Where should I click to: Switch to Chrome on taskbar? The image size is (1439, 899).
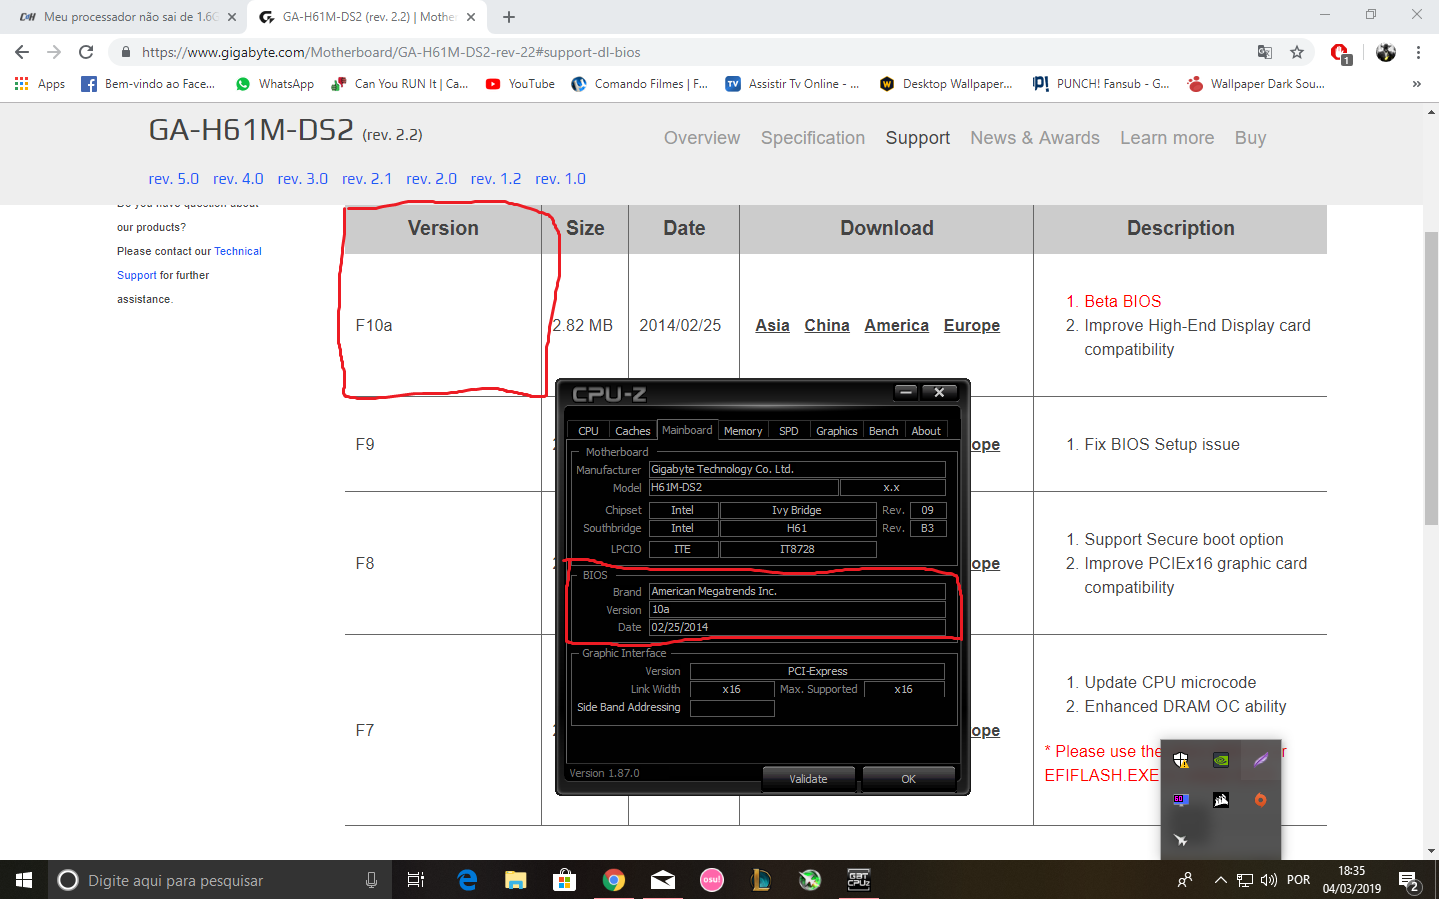click(613, 880)
